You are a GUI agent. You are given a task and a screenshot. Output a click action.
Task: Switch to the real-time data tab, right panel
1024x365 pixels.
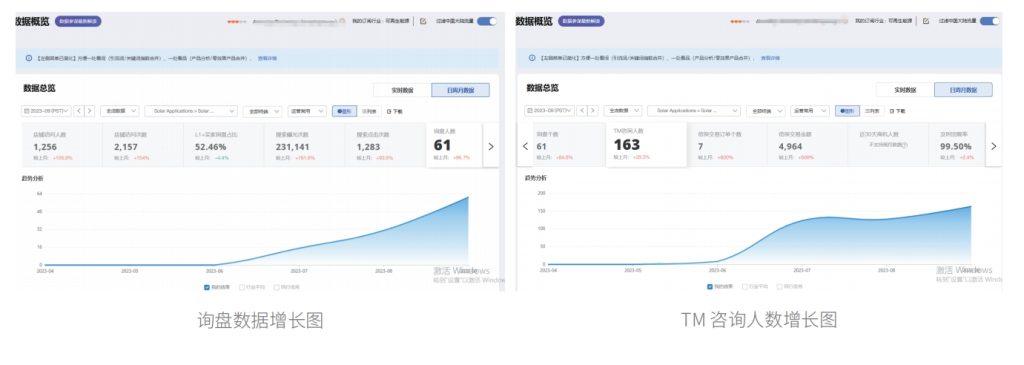point(905,90)
